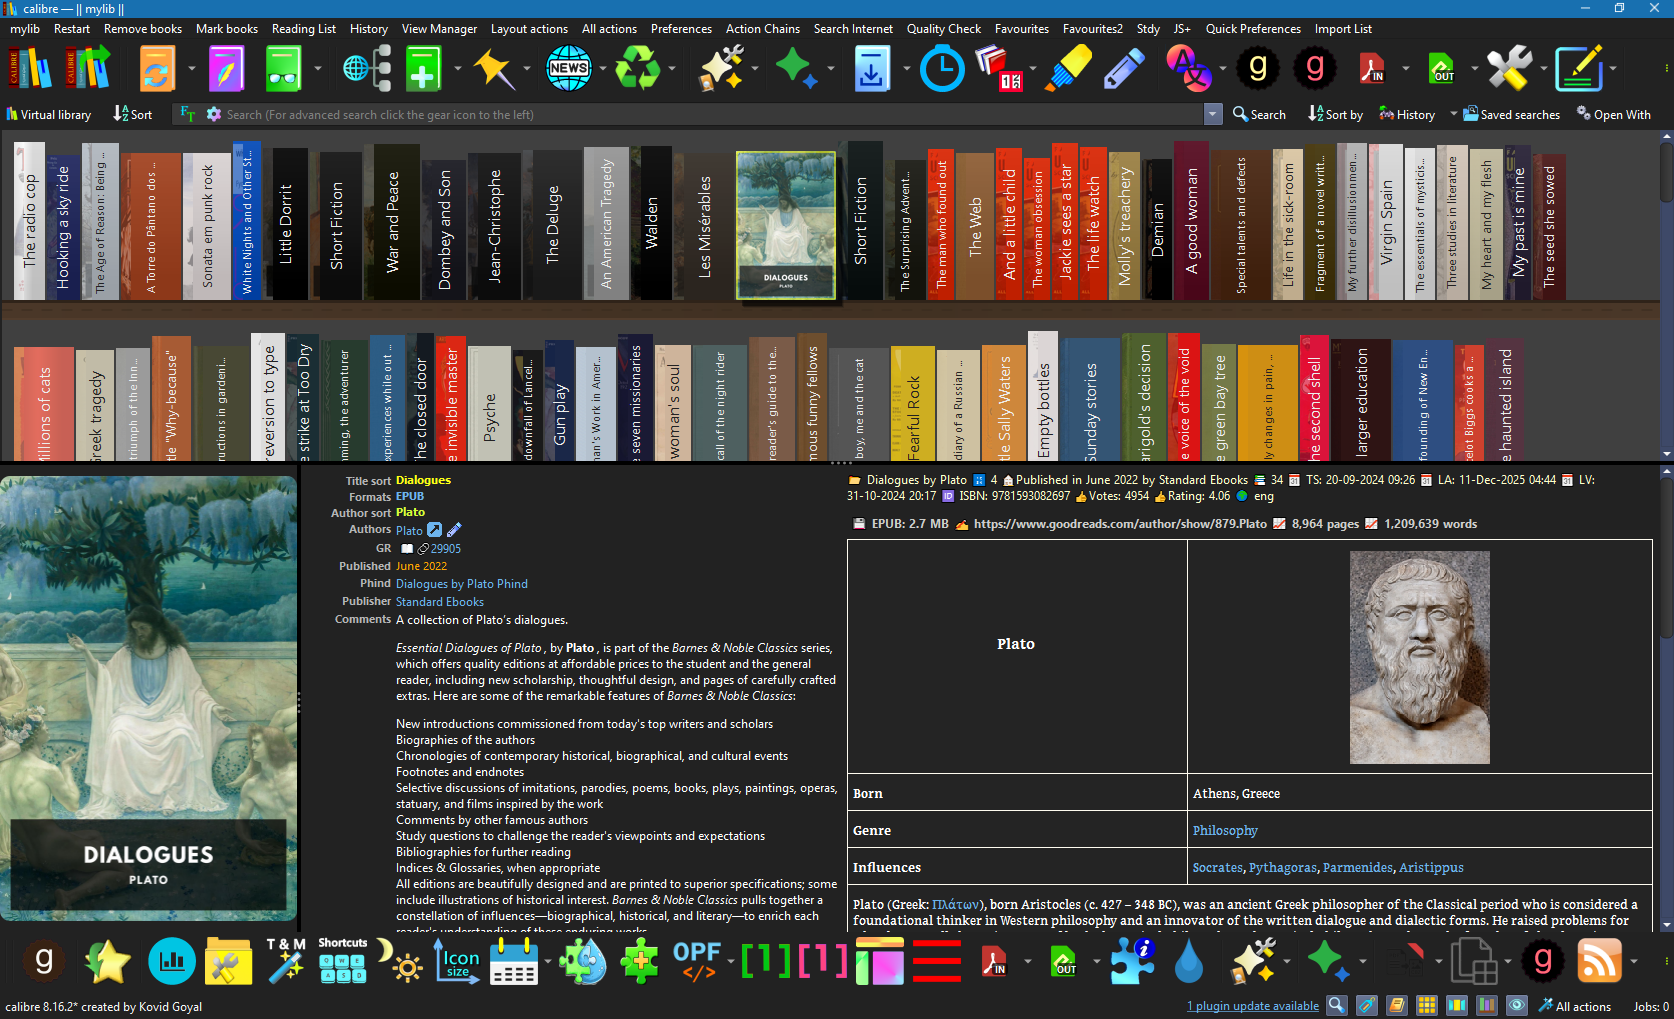Click the Icon size tool
1674x1019 pixels.
(456, 961)
